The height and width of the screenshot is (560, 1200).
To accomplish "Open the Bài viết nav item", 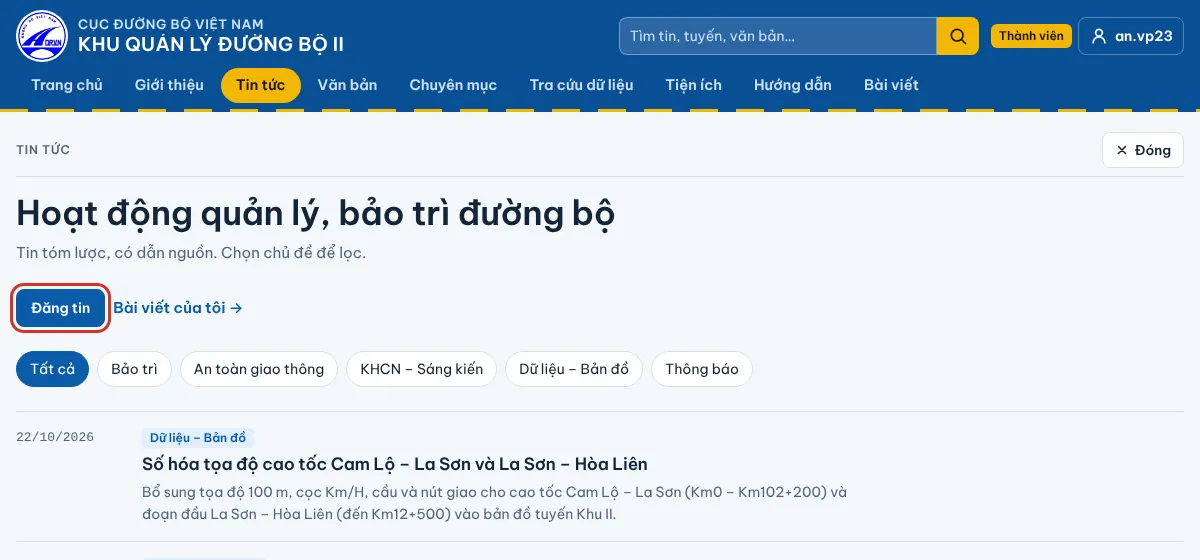I will pyautogui.click(x=891, y=85).
